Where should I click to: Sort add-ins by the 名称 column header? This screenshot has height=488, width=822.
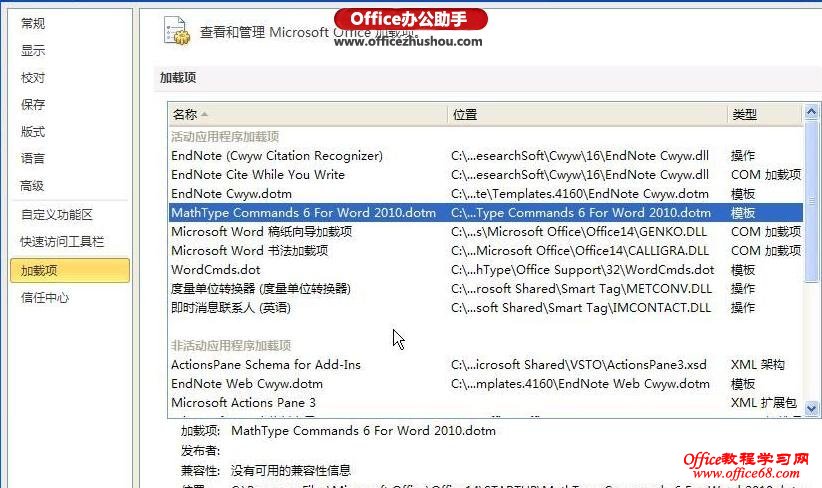308,114
